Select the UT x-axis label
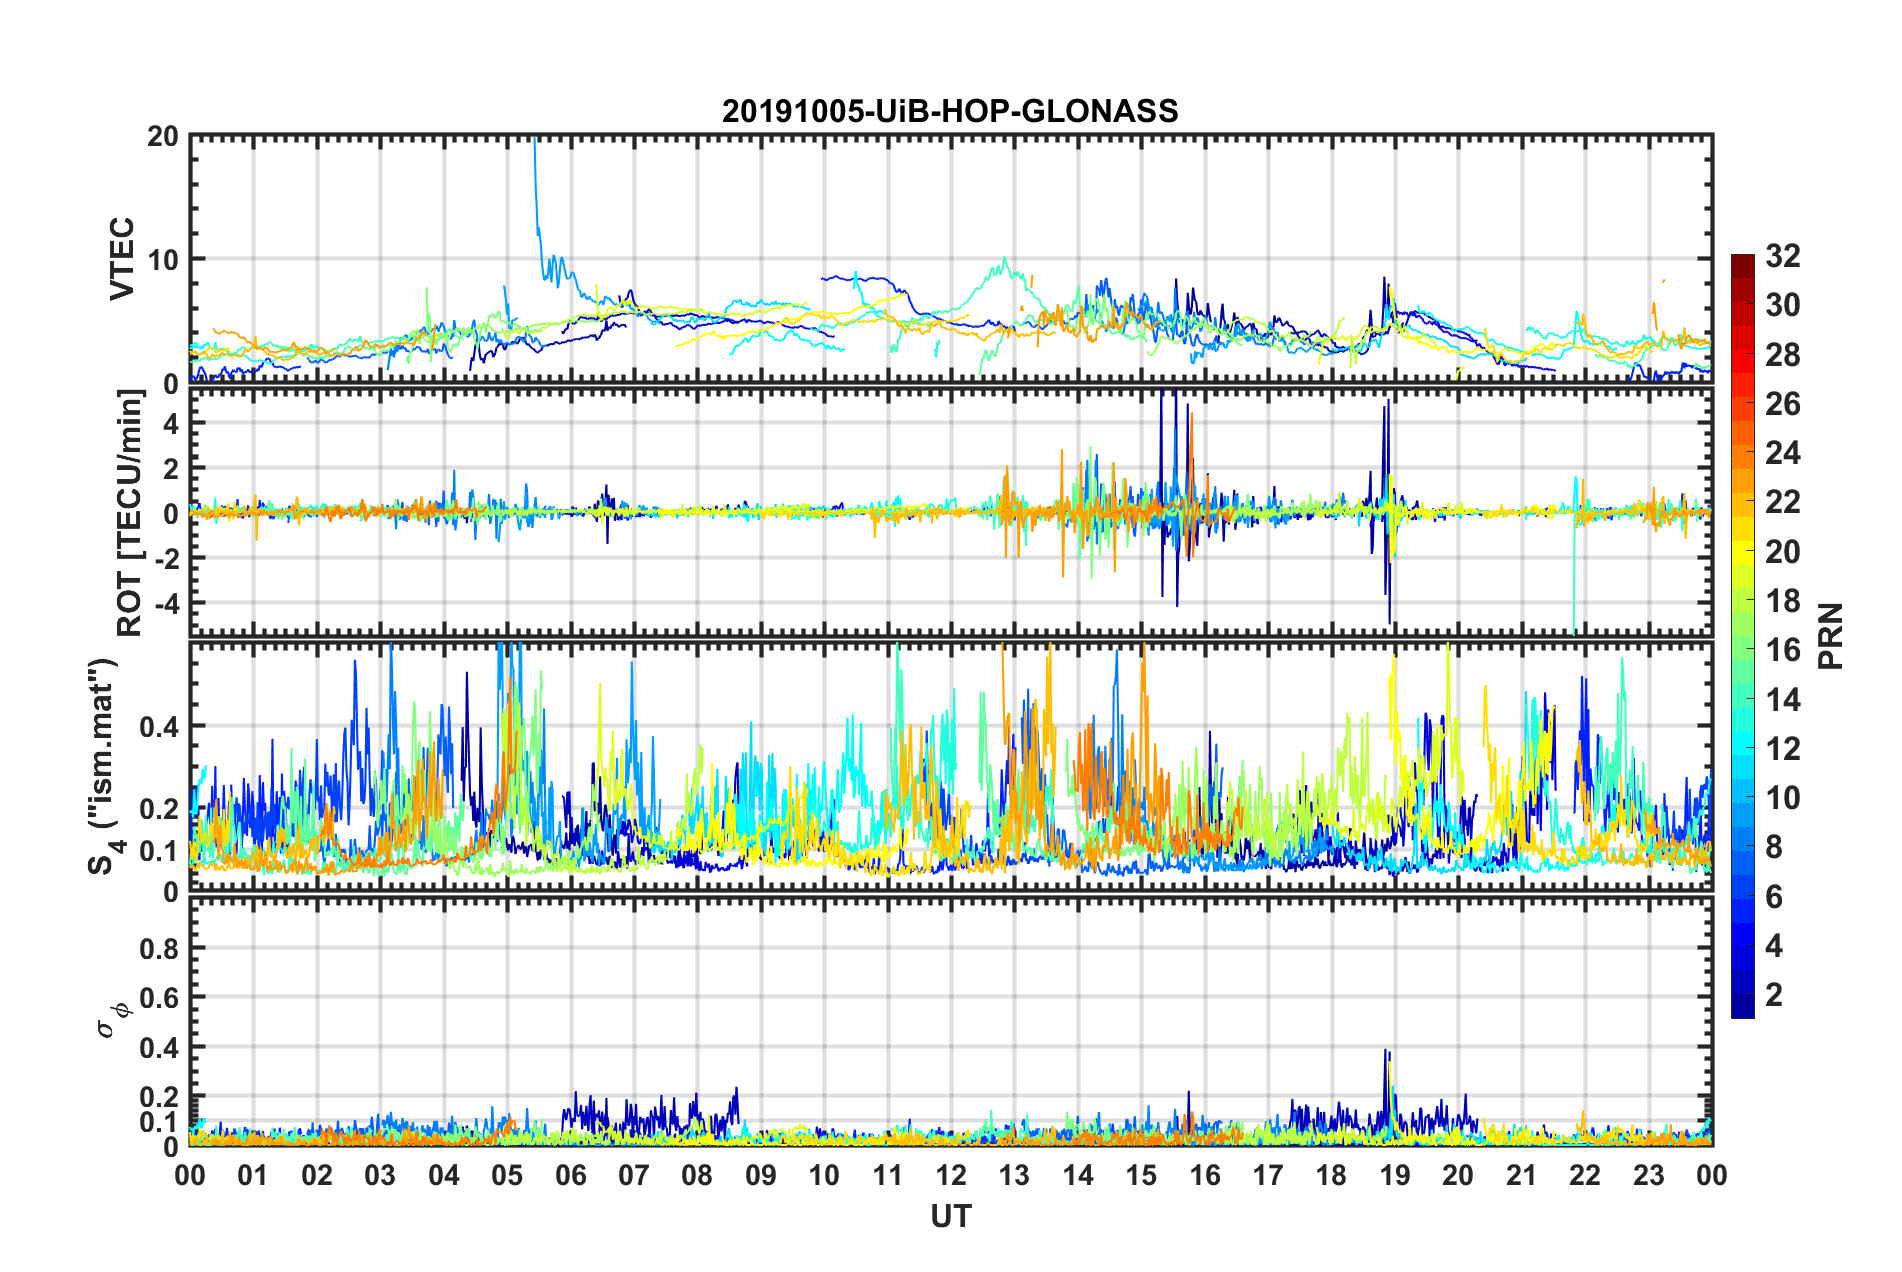Screen dimensions: 1902x1272 pyautogui.click(x=951, y=1216)
